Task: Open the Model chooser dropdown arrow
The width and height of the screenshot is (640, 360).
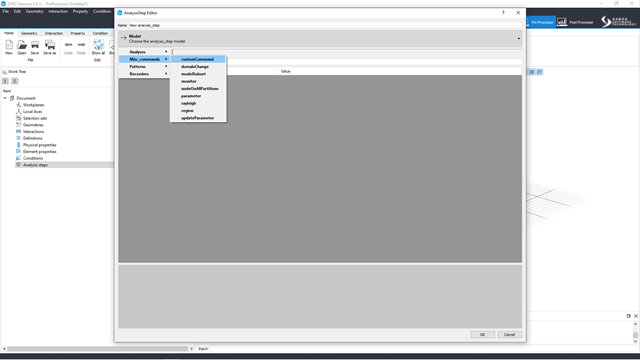Action: tap(519, 39)
